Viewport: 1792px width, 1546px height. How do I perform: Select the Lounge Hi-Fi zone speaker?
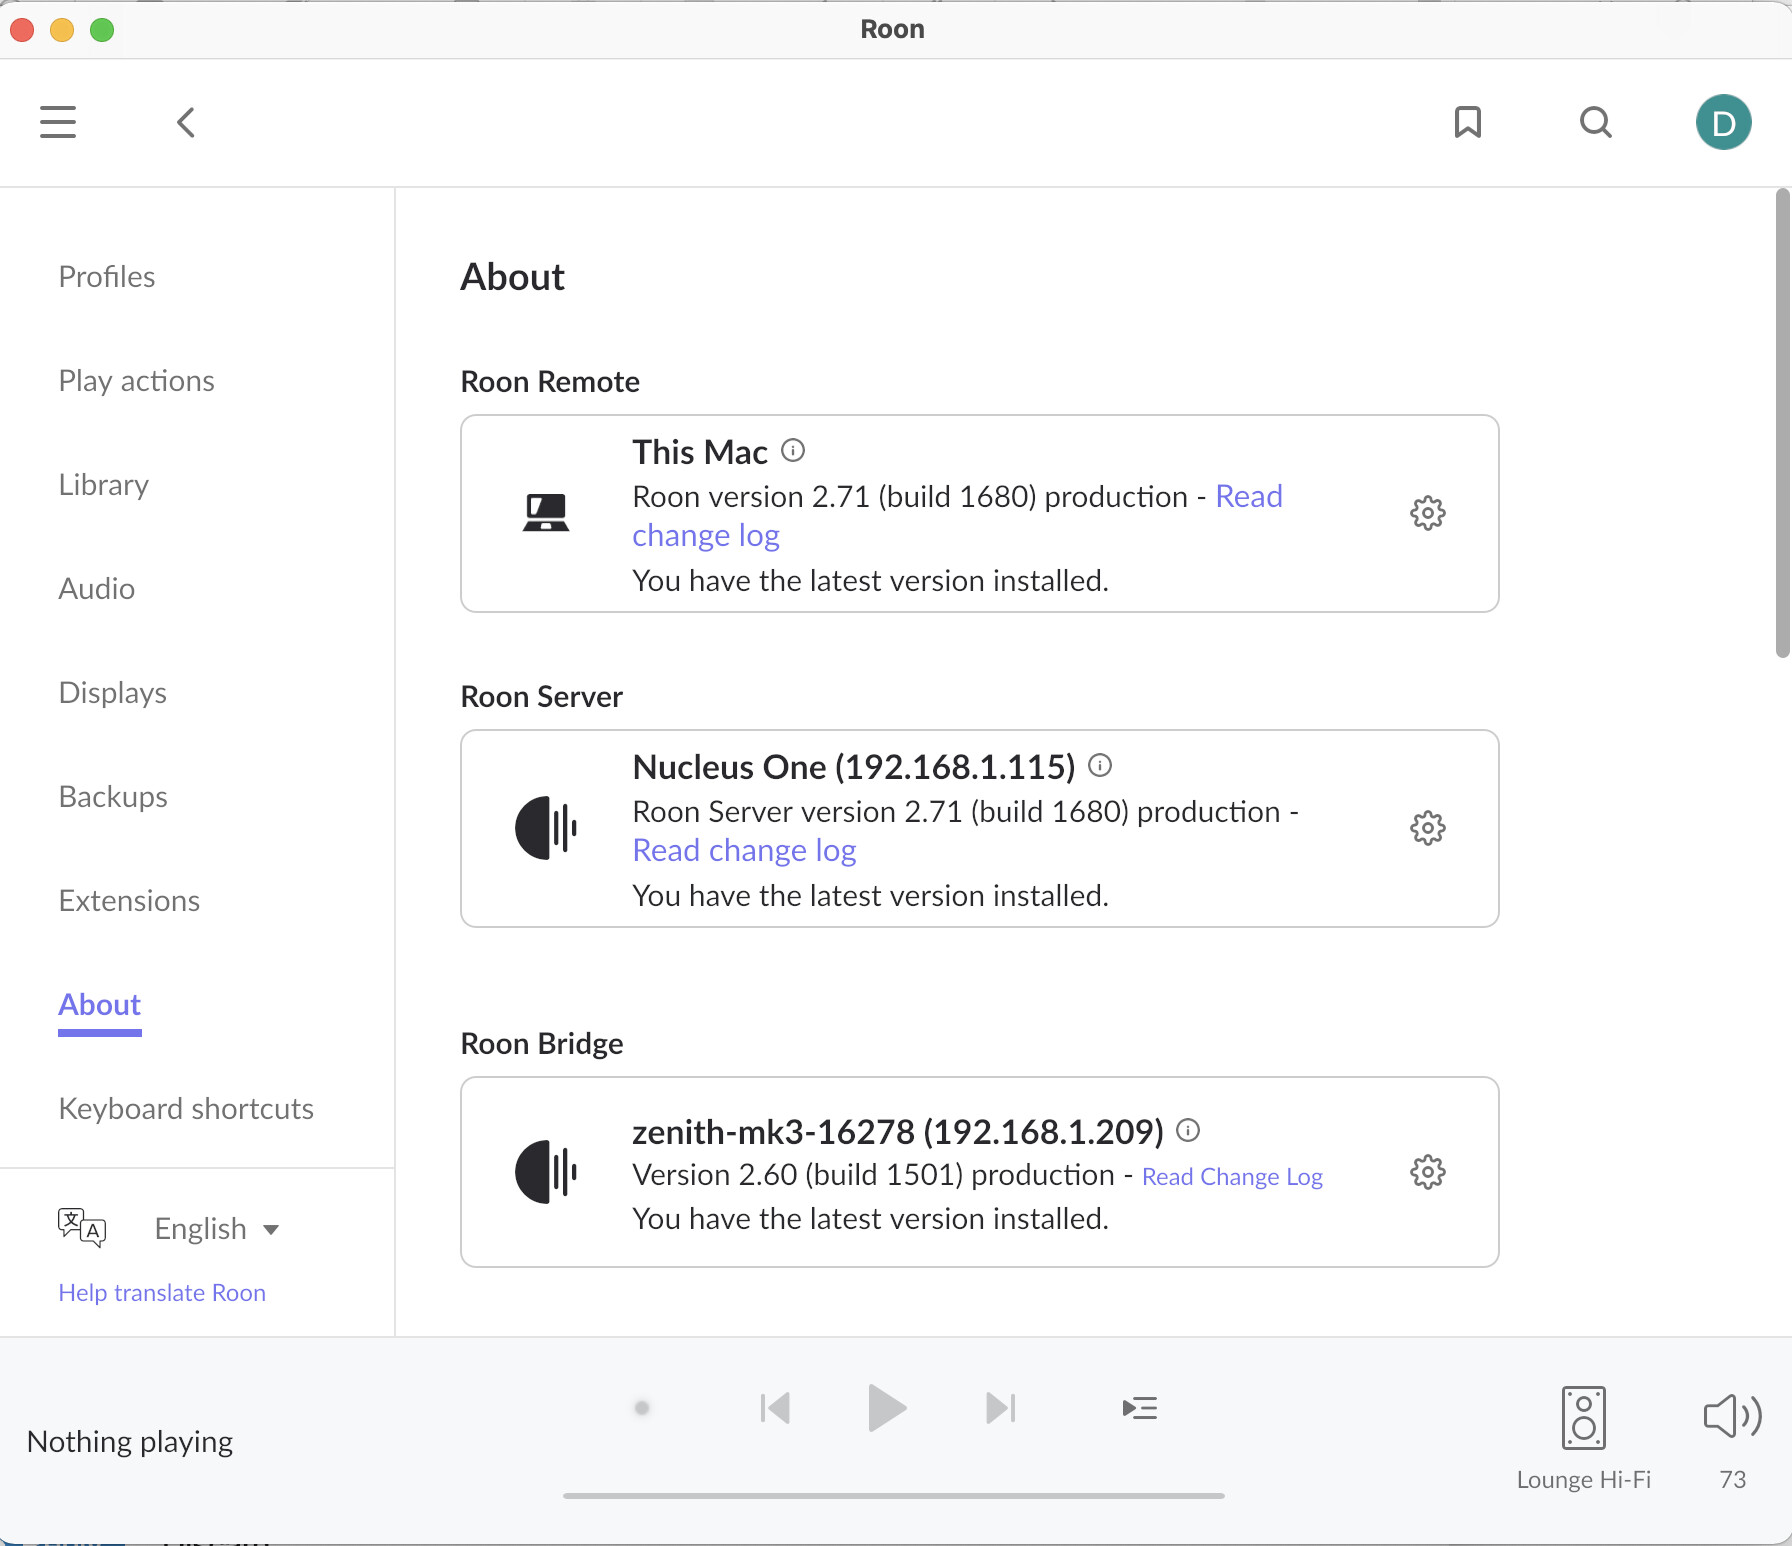click(x=1584, y=1418)
